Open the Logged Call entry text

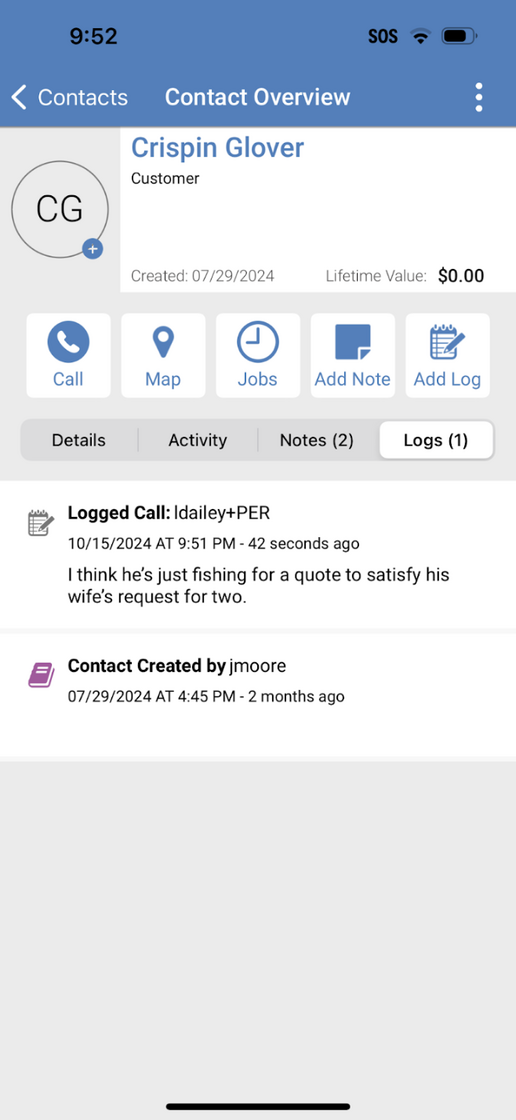258,555
